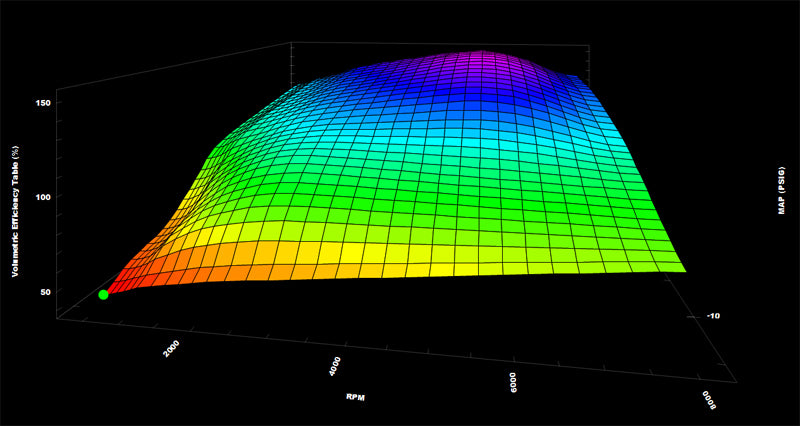
Task: Click the RPM axis label
Action: click(x=355, y=397)
